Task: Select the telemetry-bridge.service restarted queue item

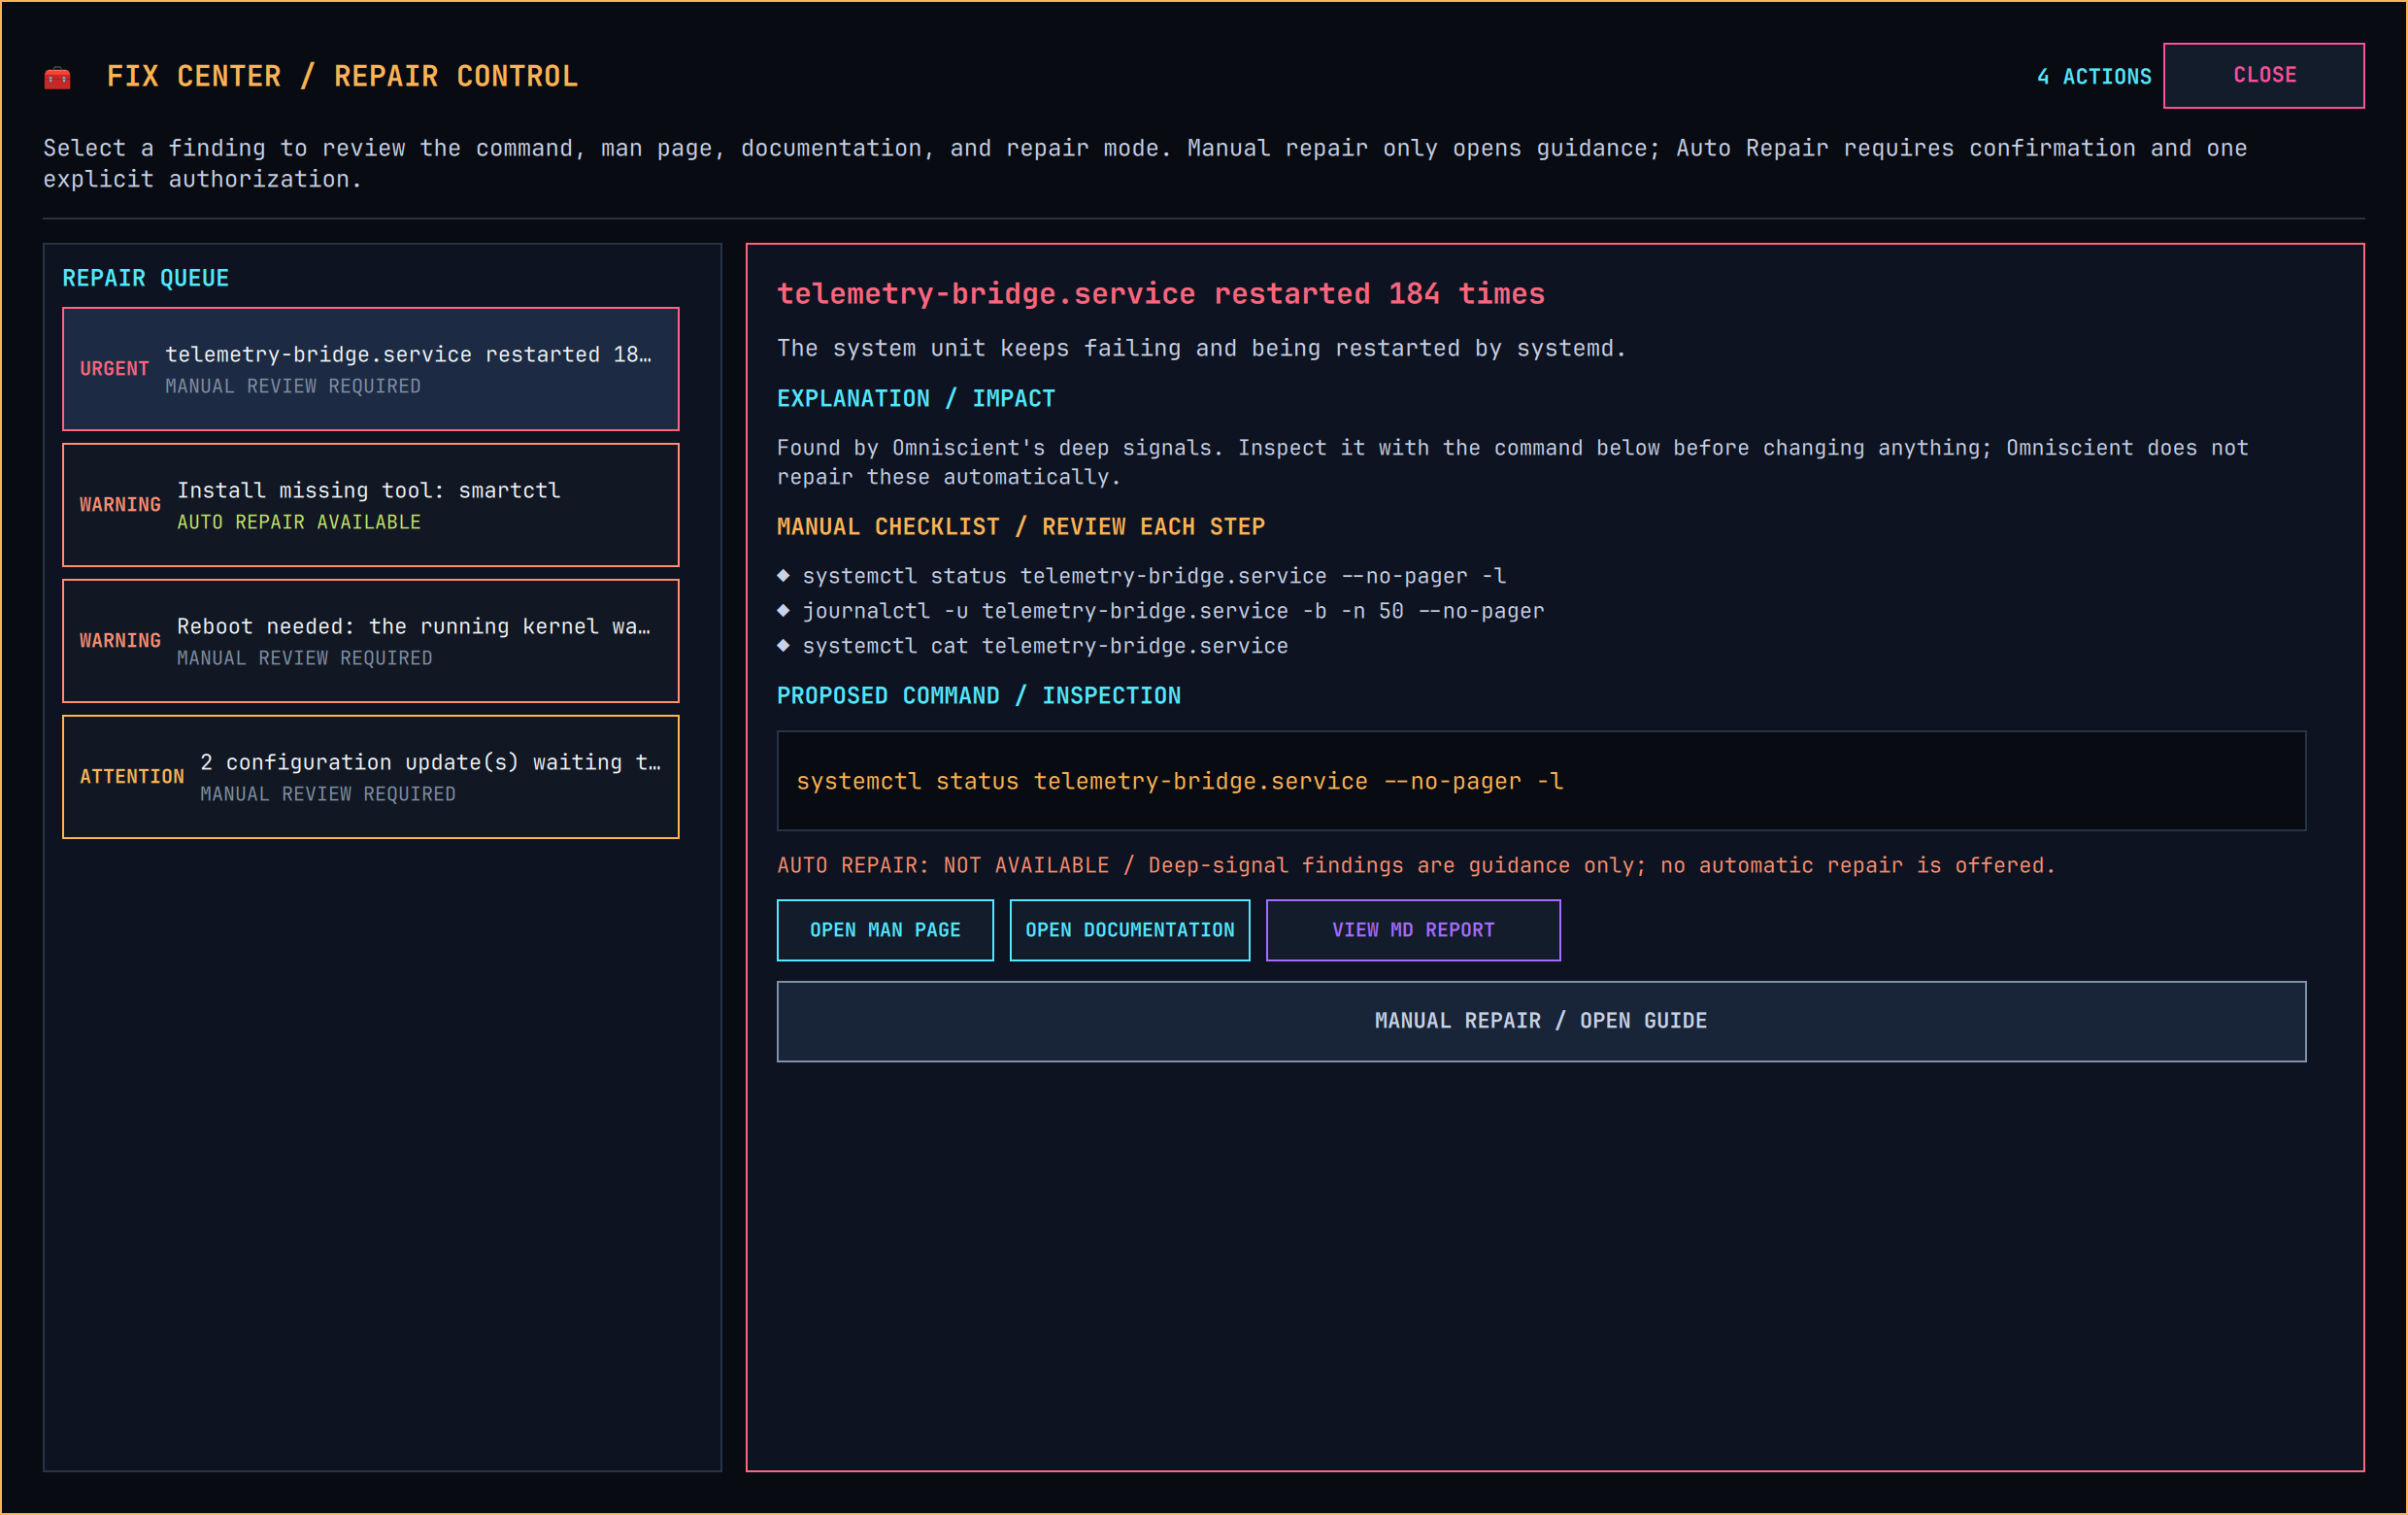Action: 370,369
